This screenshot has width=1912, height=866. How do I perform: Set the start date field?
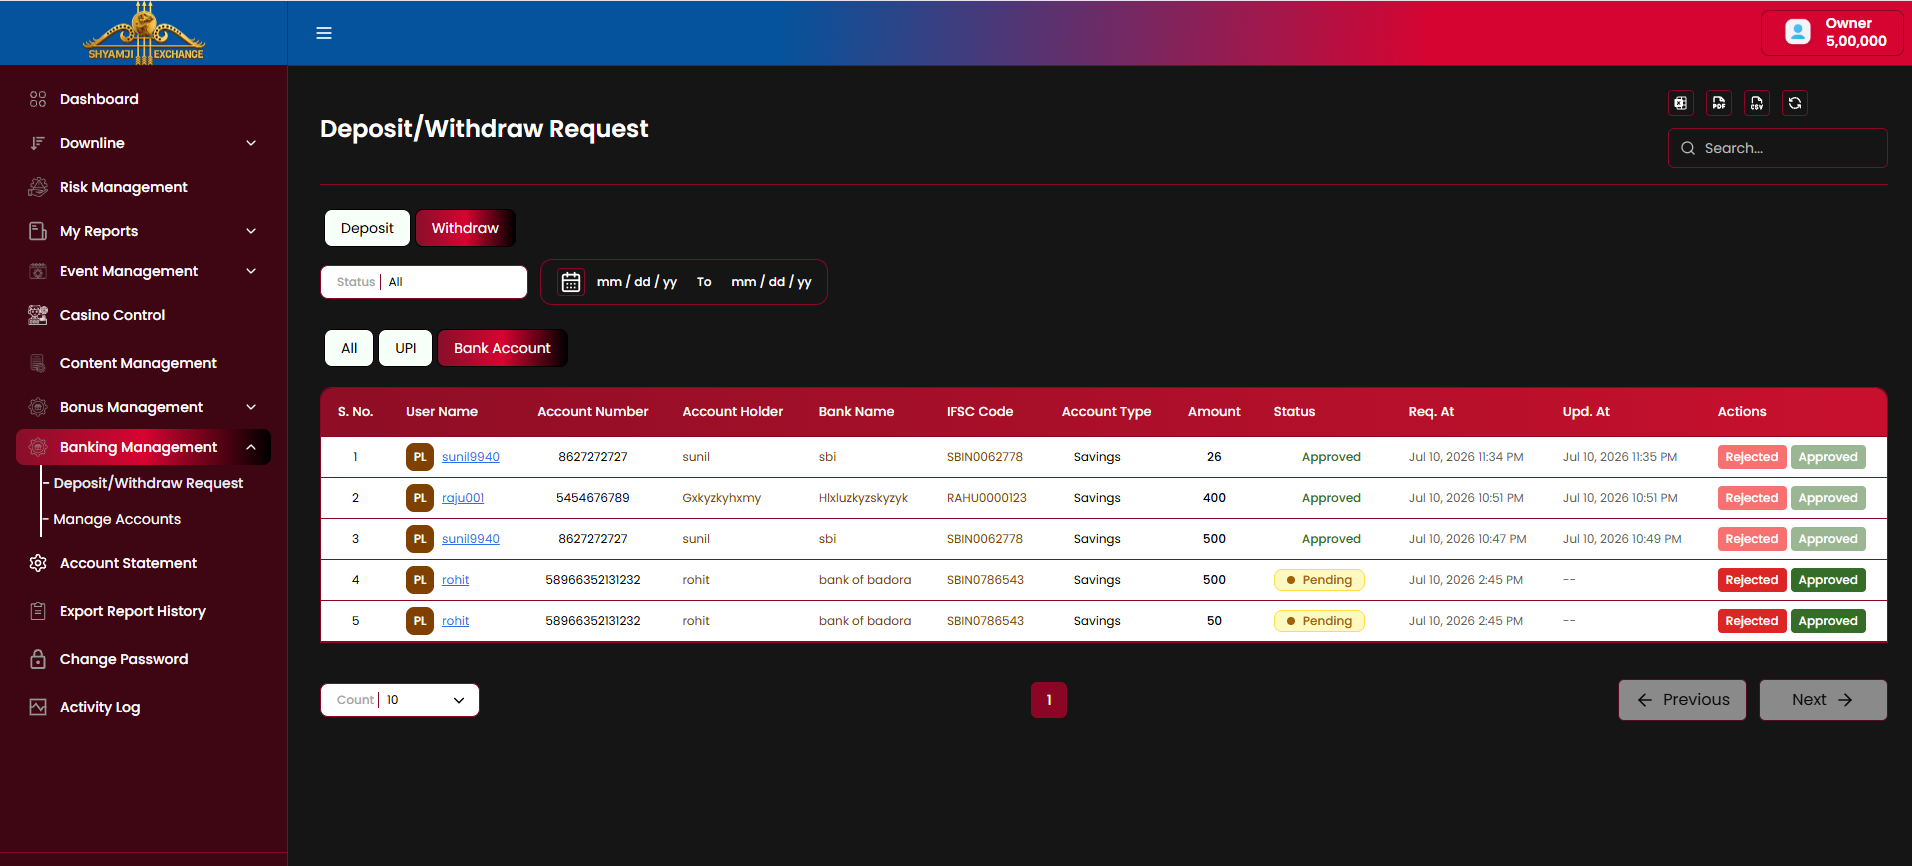[637, 282]
